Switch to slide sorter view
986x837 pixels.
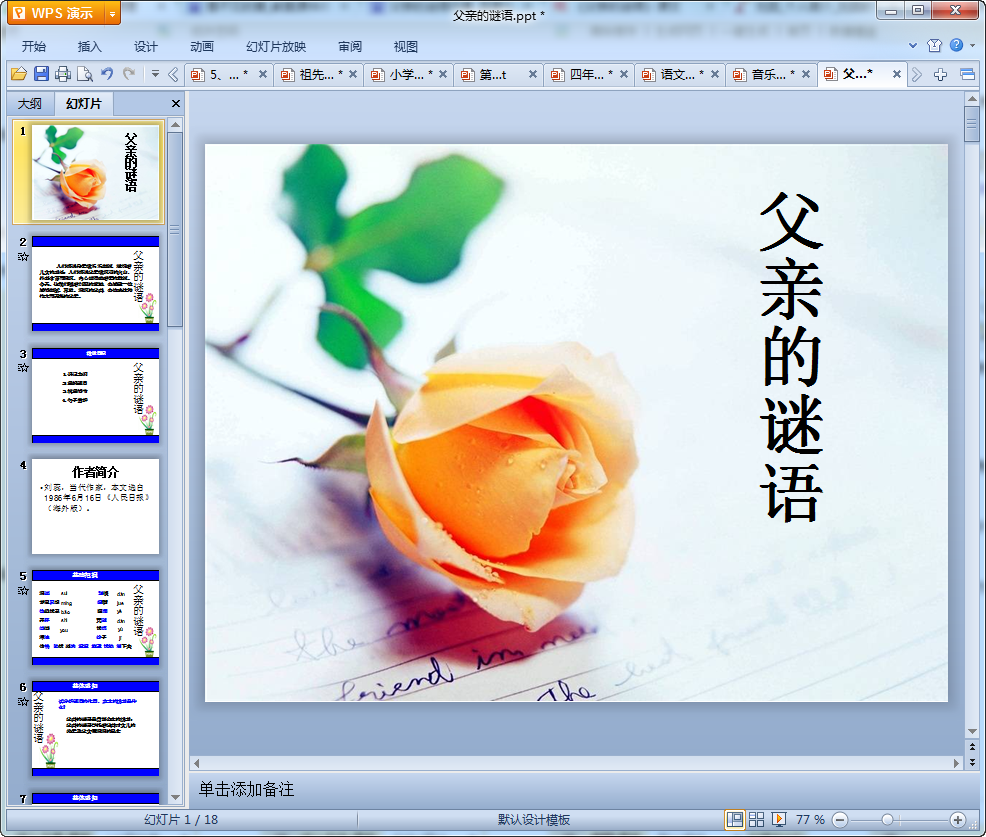757,820
